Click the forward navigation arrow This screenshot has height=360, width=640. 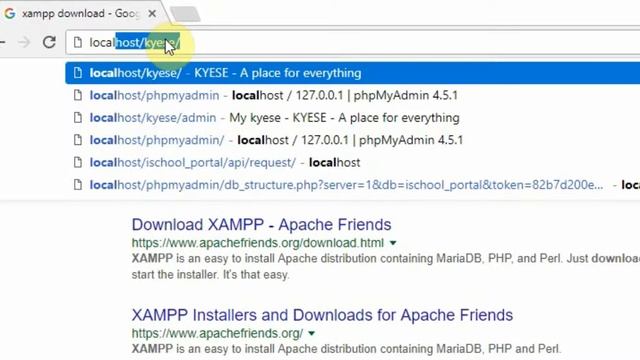click(24, 42)
